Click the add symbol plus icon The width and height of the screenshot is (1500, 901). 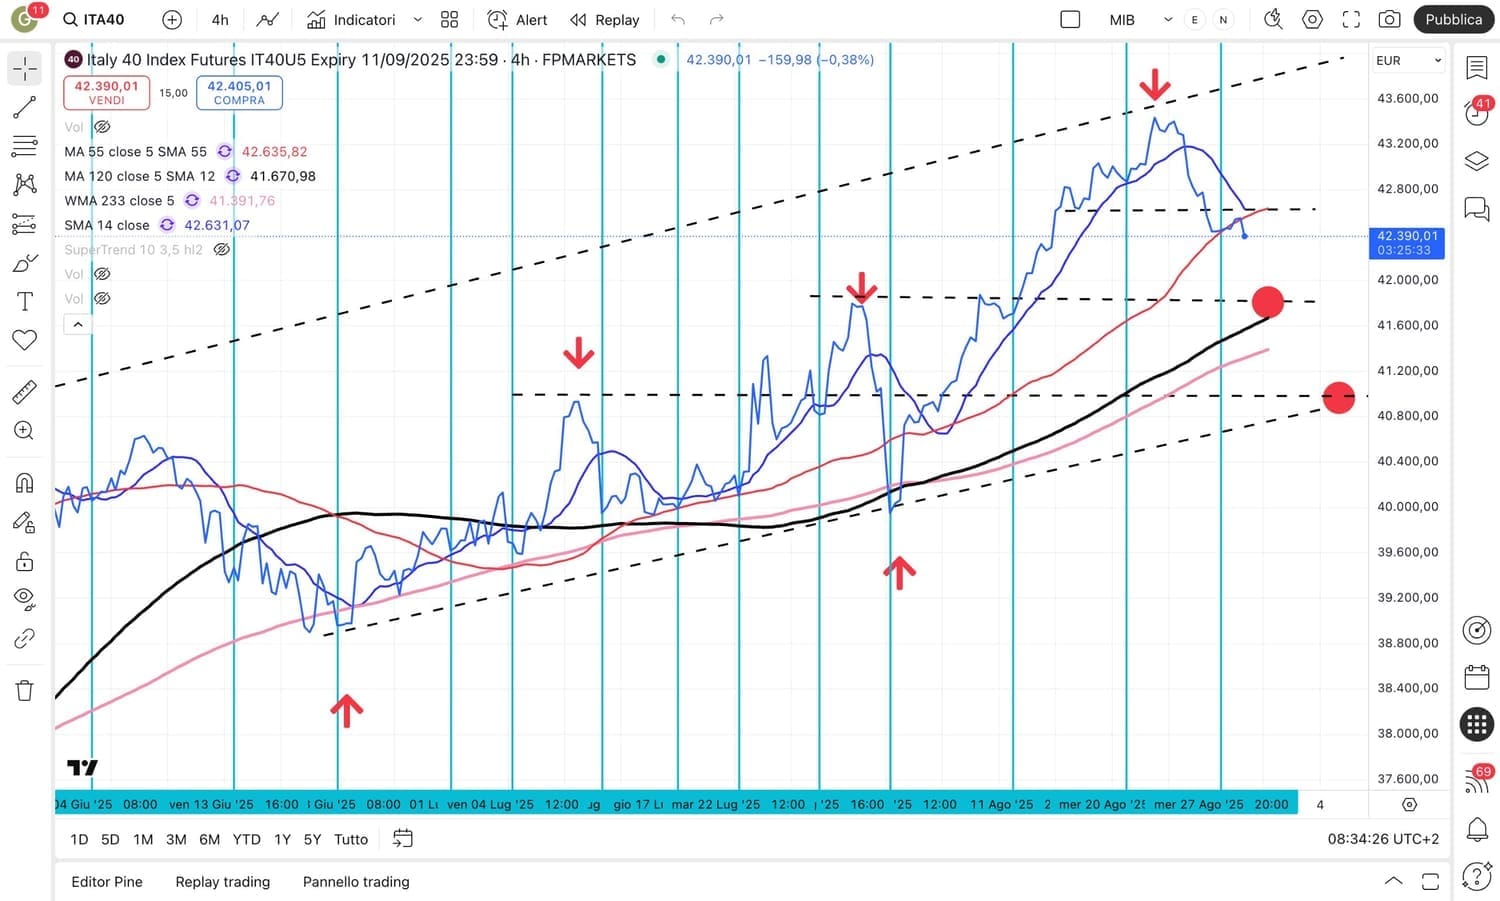pyautogui.click(x=172, y=19)
